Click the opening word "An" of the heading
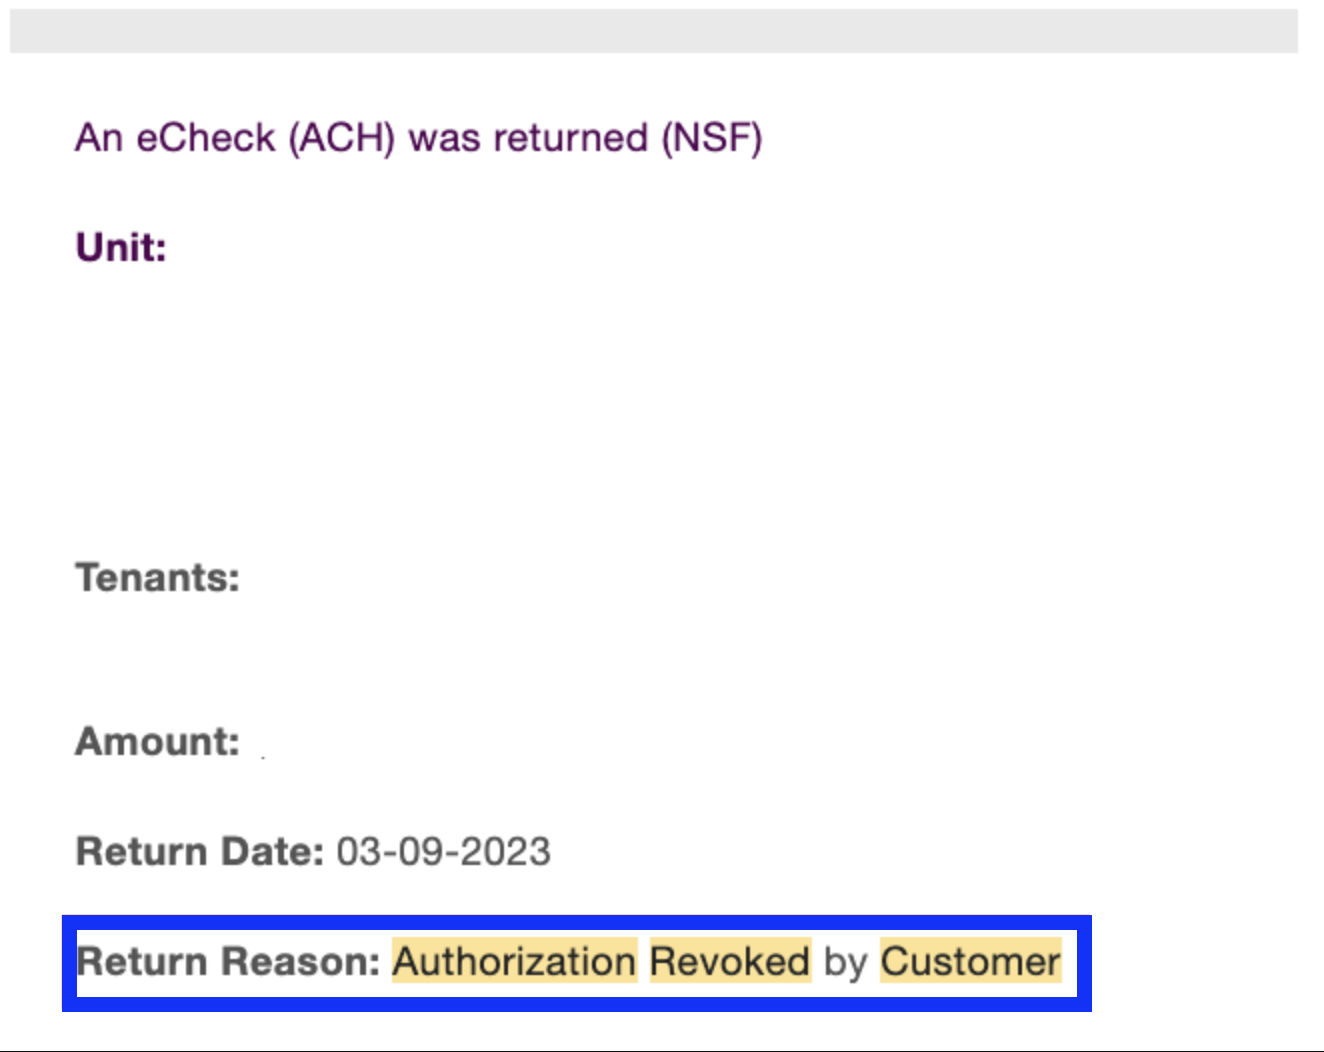 (99, 138)
